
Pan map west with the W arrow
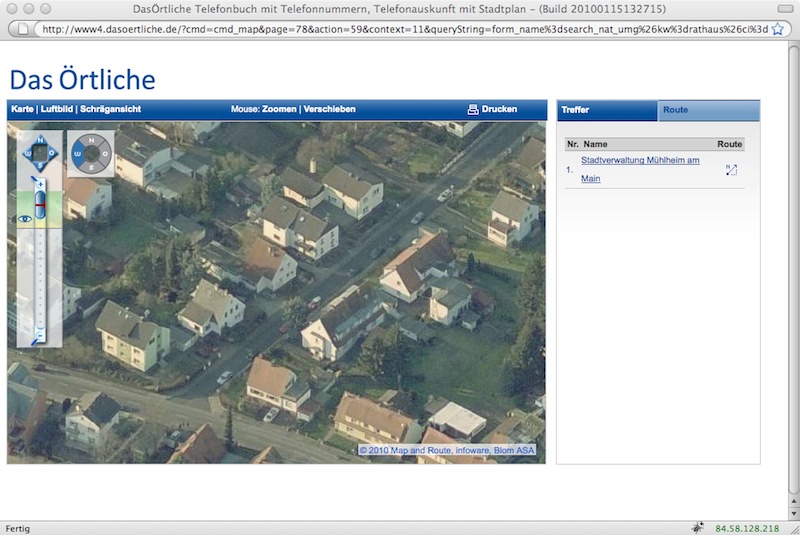point(27,153)
